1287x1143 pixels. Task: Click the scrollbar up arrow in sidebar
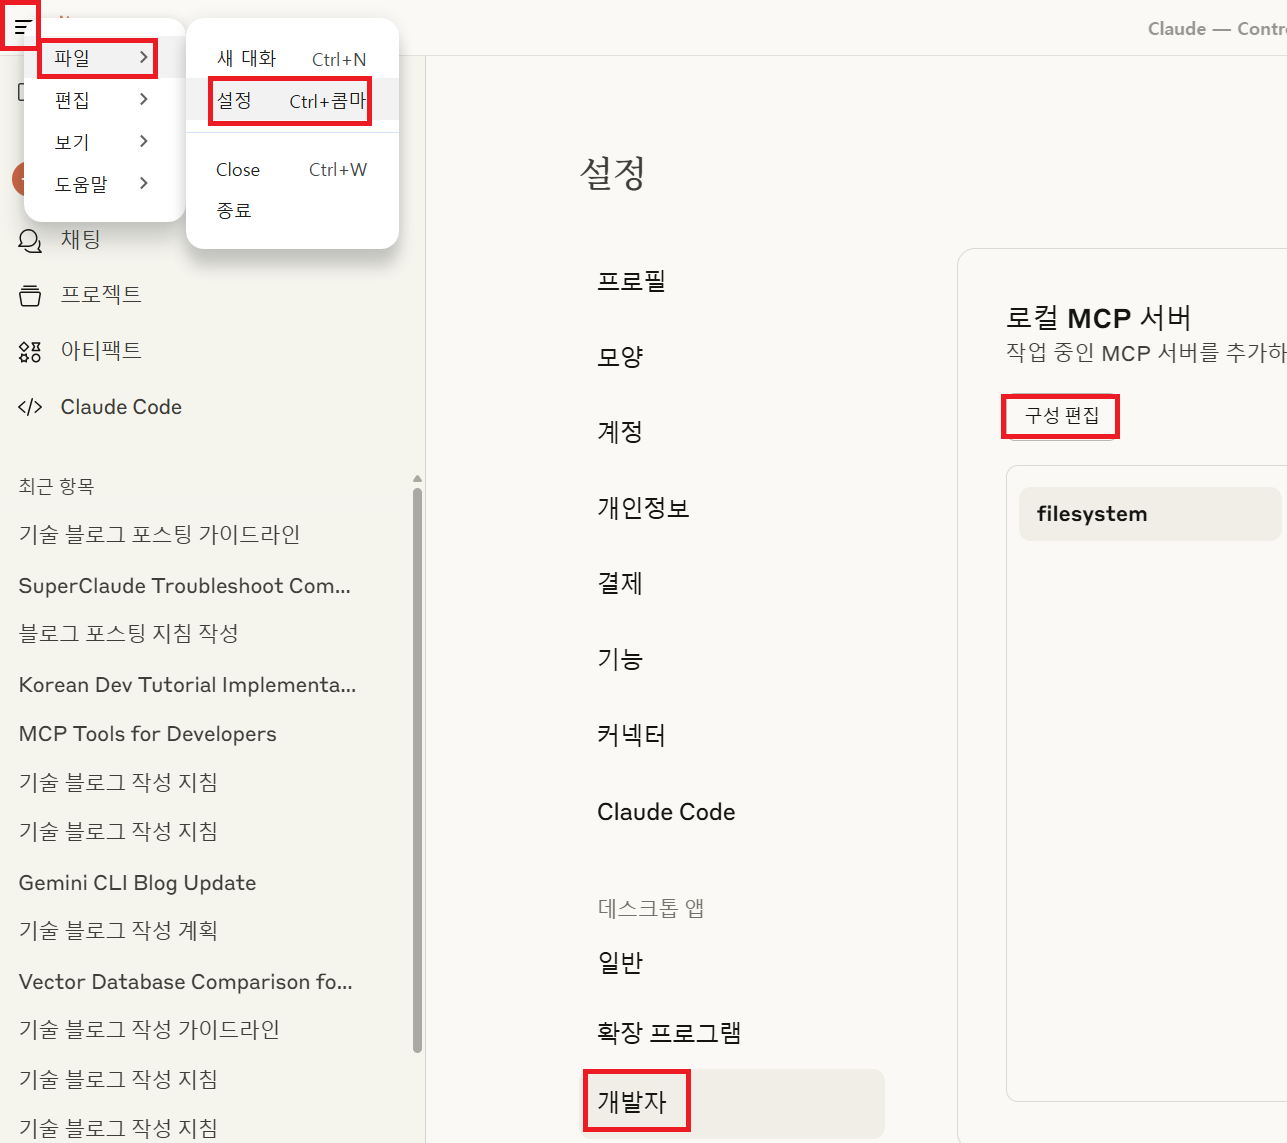coord(417,479)
